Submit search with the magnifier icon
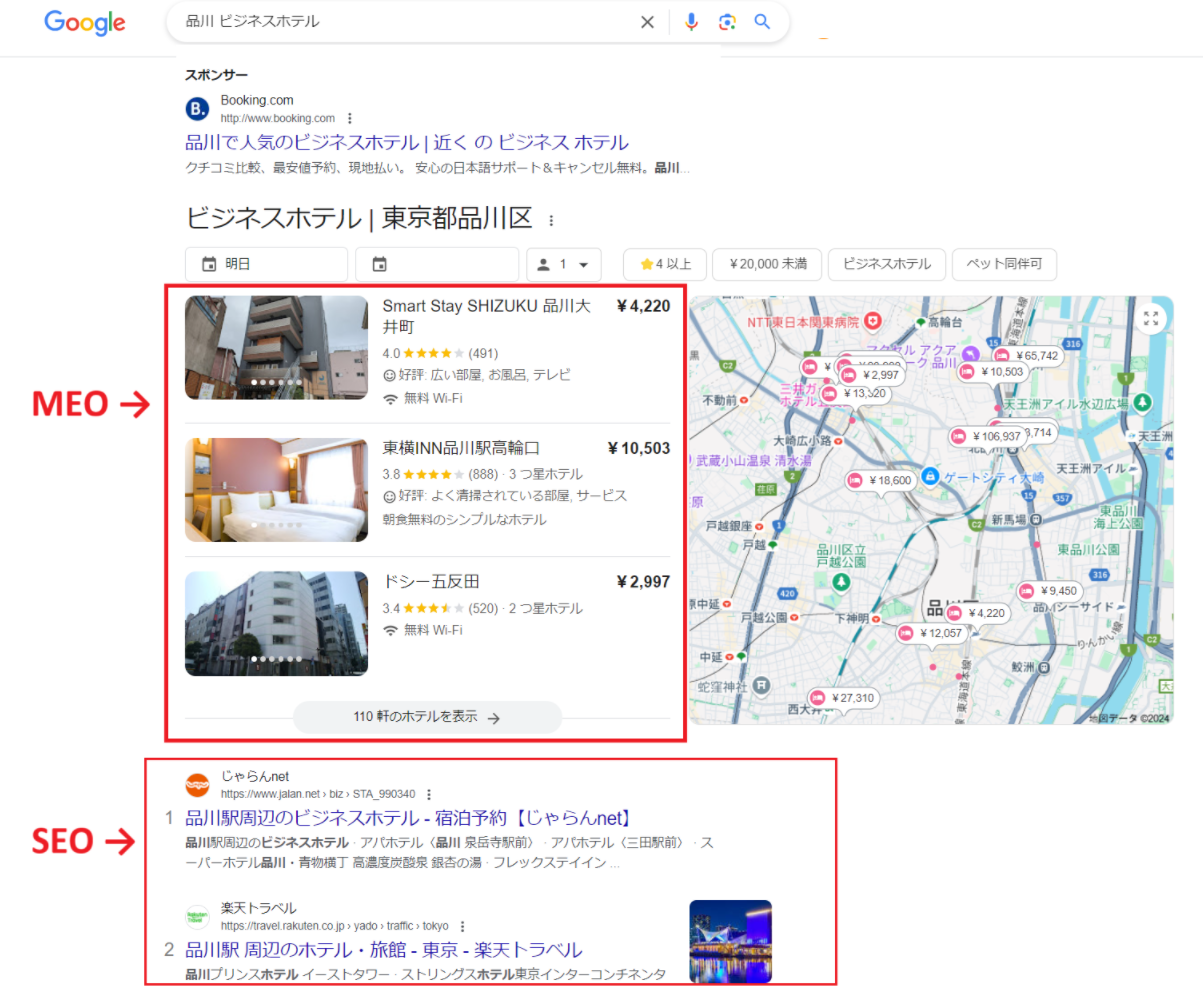The image size is (1203, 986). pos(762,22)
